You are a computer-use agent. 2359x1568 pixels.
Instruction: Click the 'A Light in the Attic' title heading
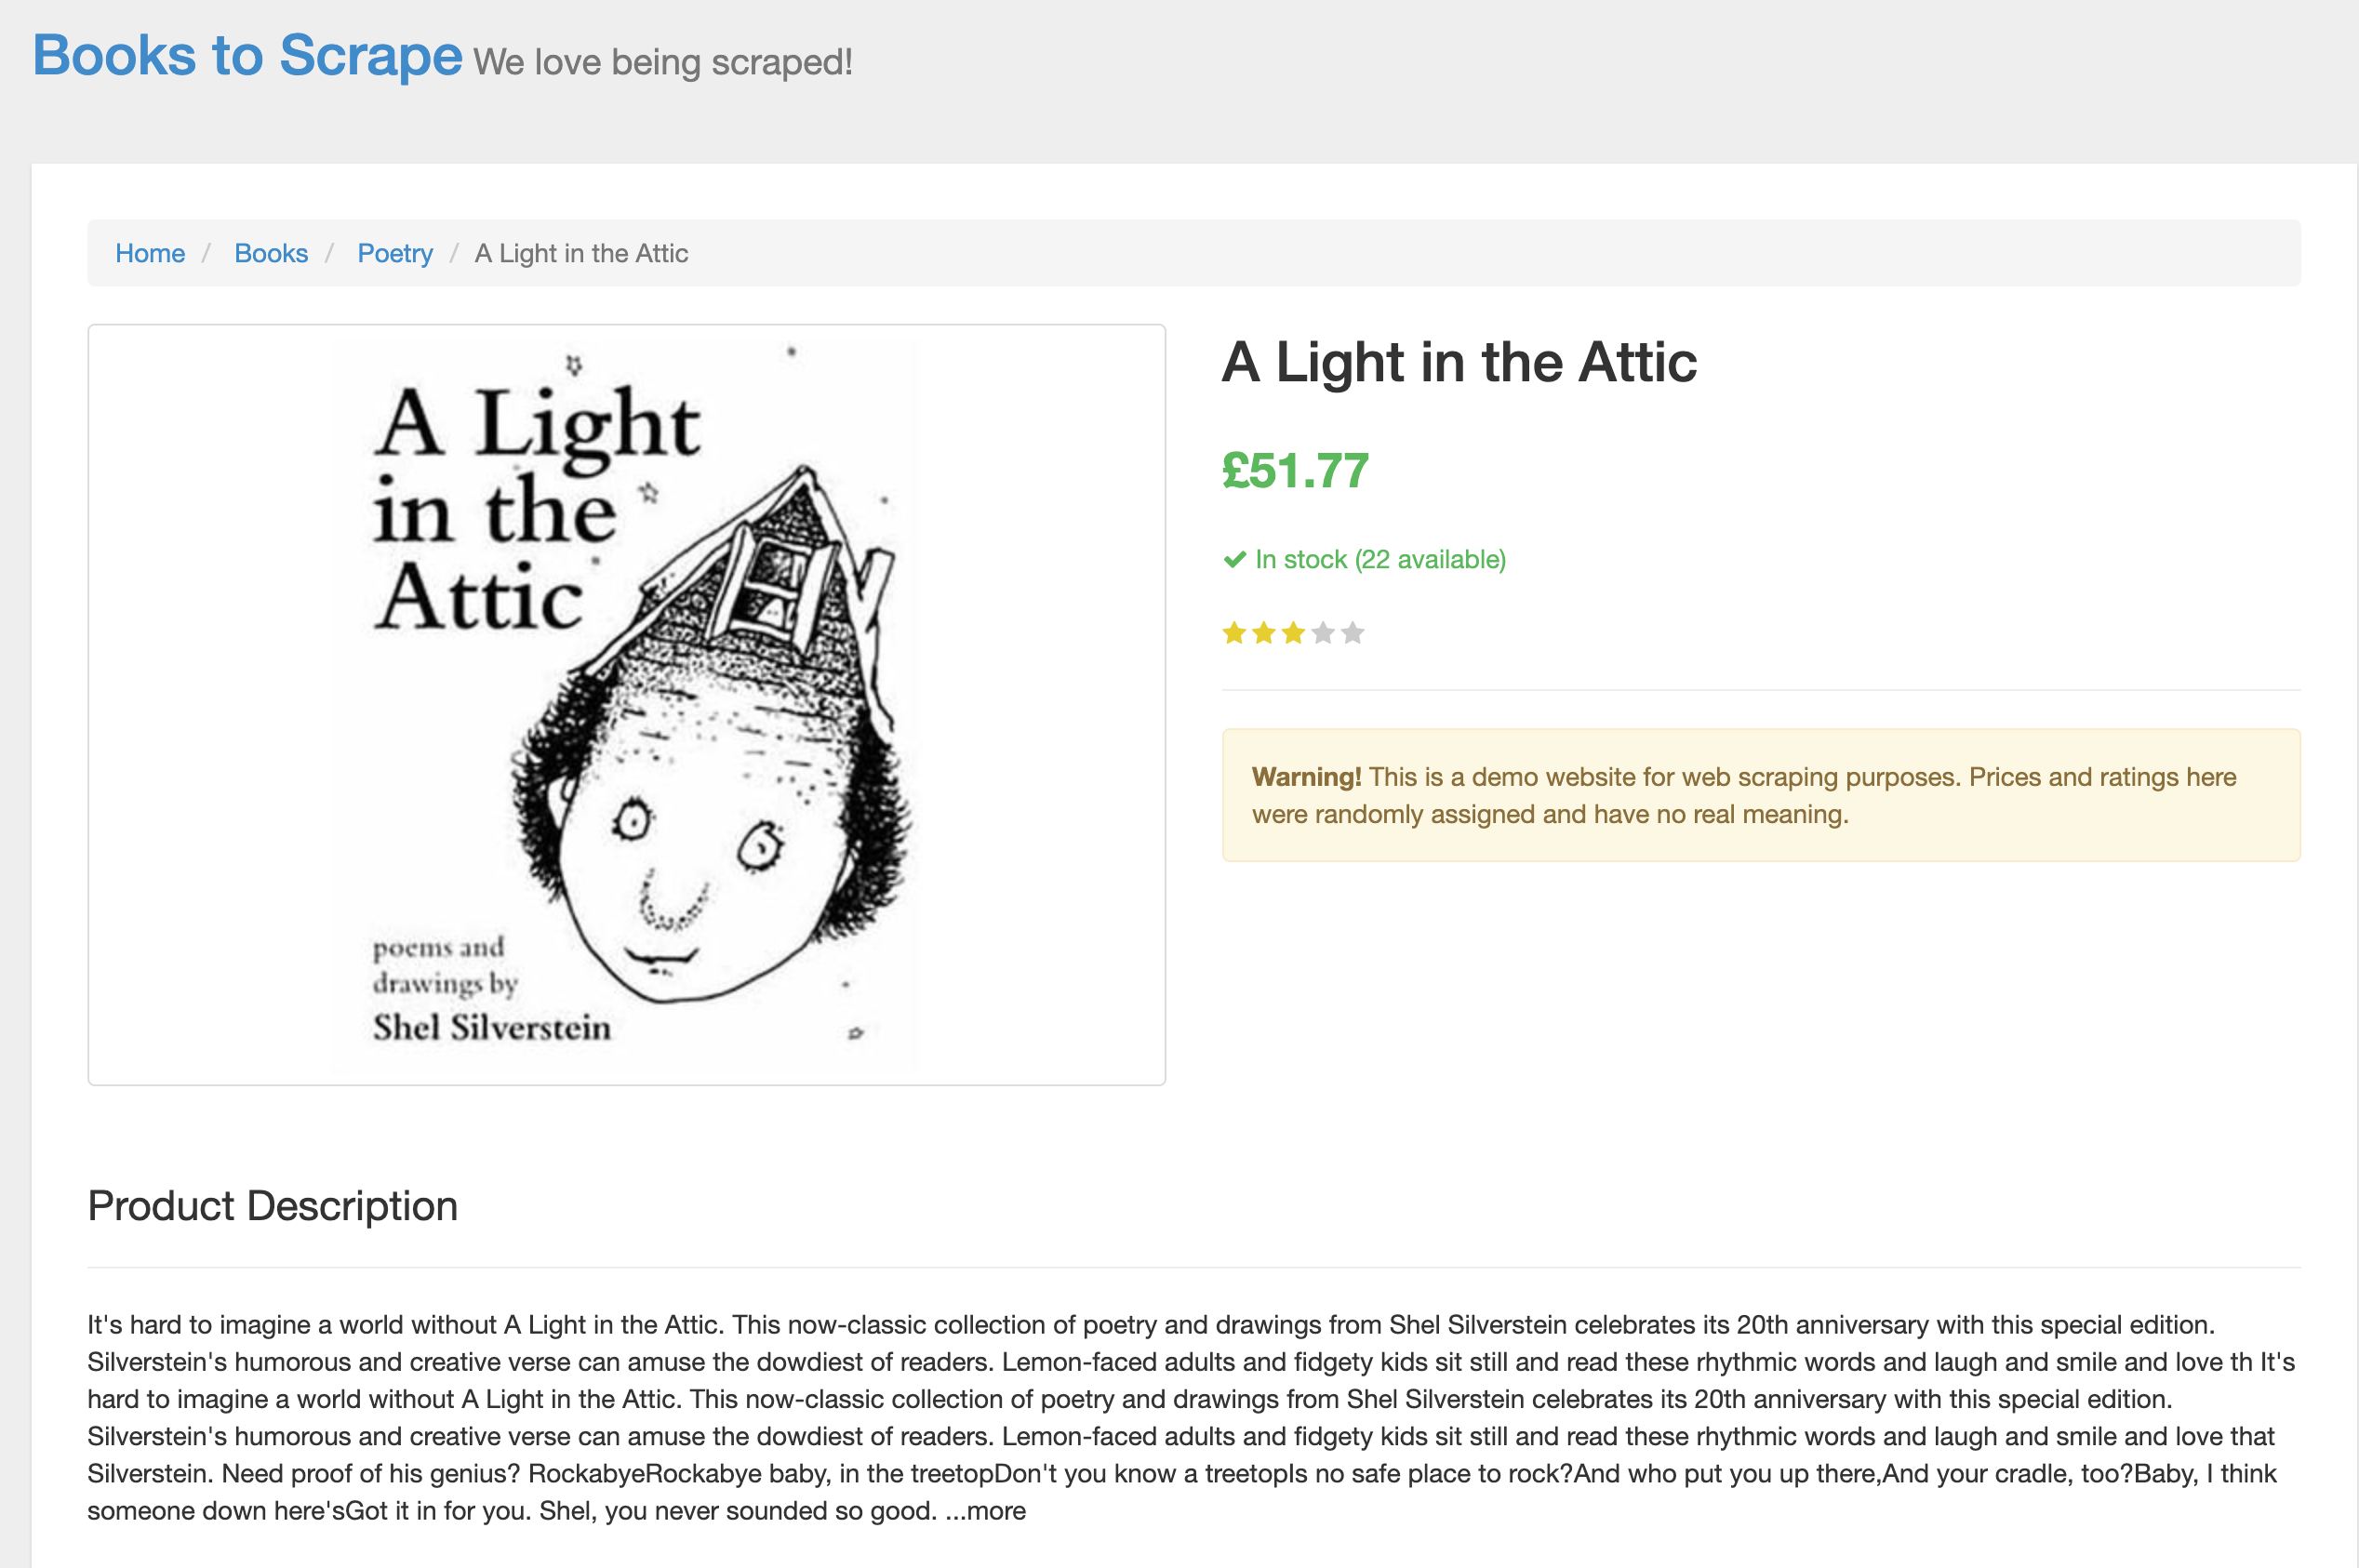tap(1459, 362)
